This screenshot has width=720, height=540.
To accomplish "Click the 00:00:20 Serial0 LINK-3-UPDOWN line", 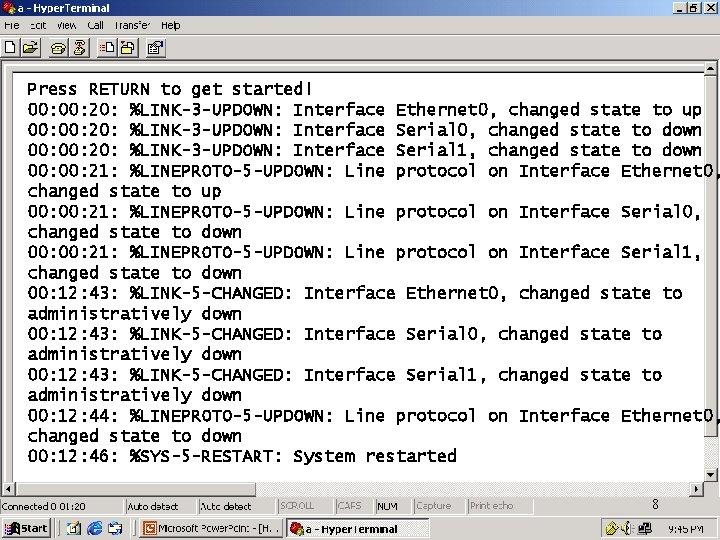I will (x=365, y=130).
